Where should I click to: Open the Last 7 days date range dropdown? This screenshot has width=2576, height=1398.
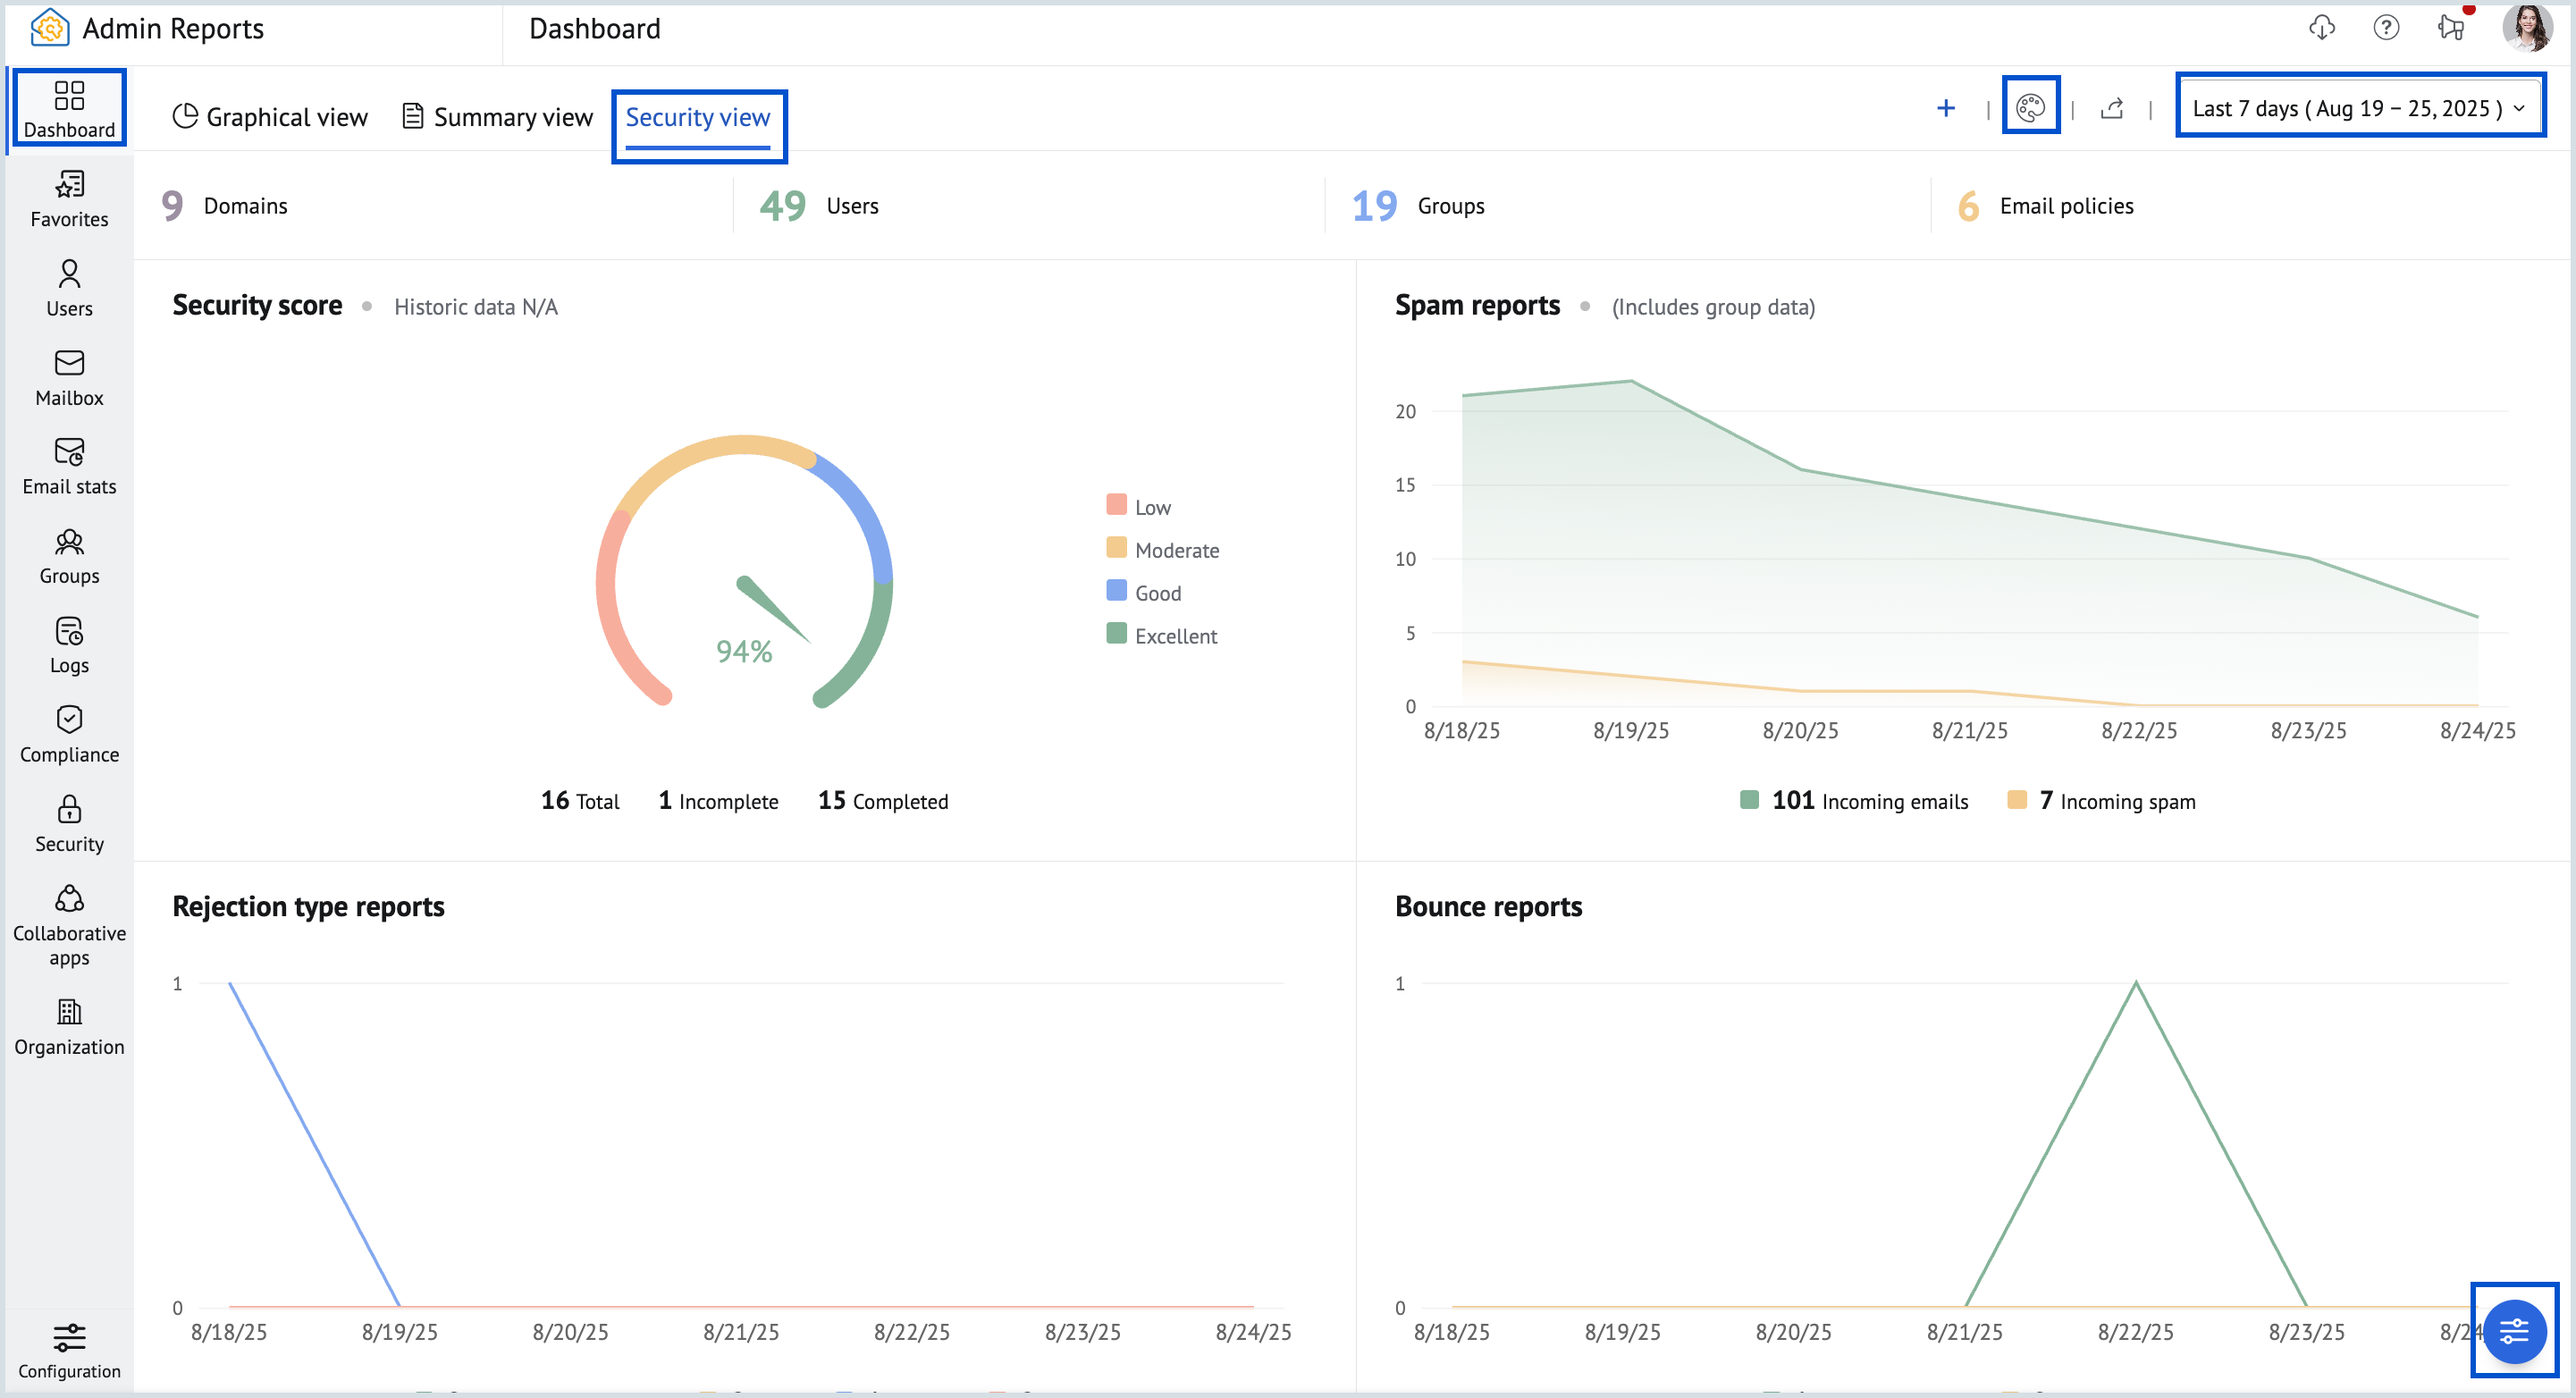[x=2359, y=108]
